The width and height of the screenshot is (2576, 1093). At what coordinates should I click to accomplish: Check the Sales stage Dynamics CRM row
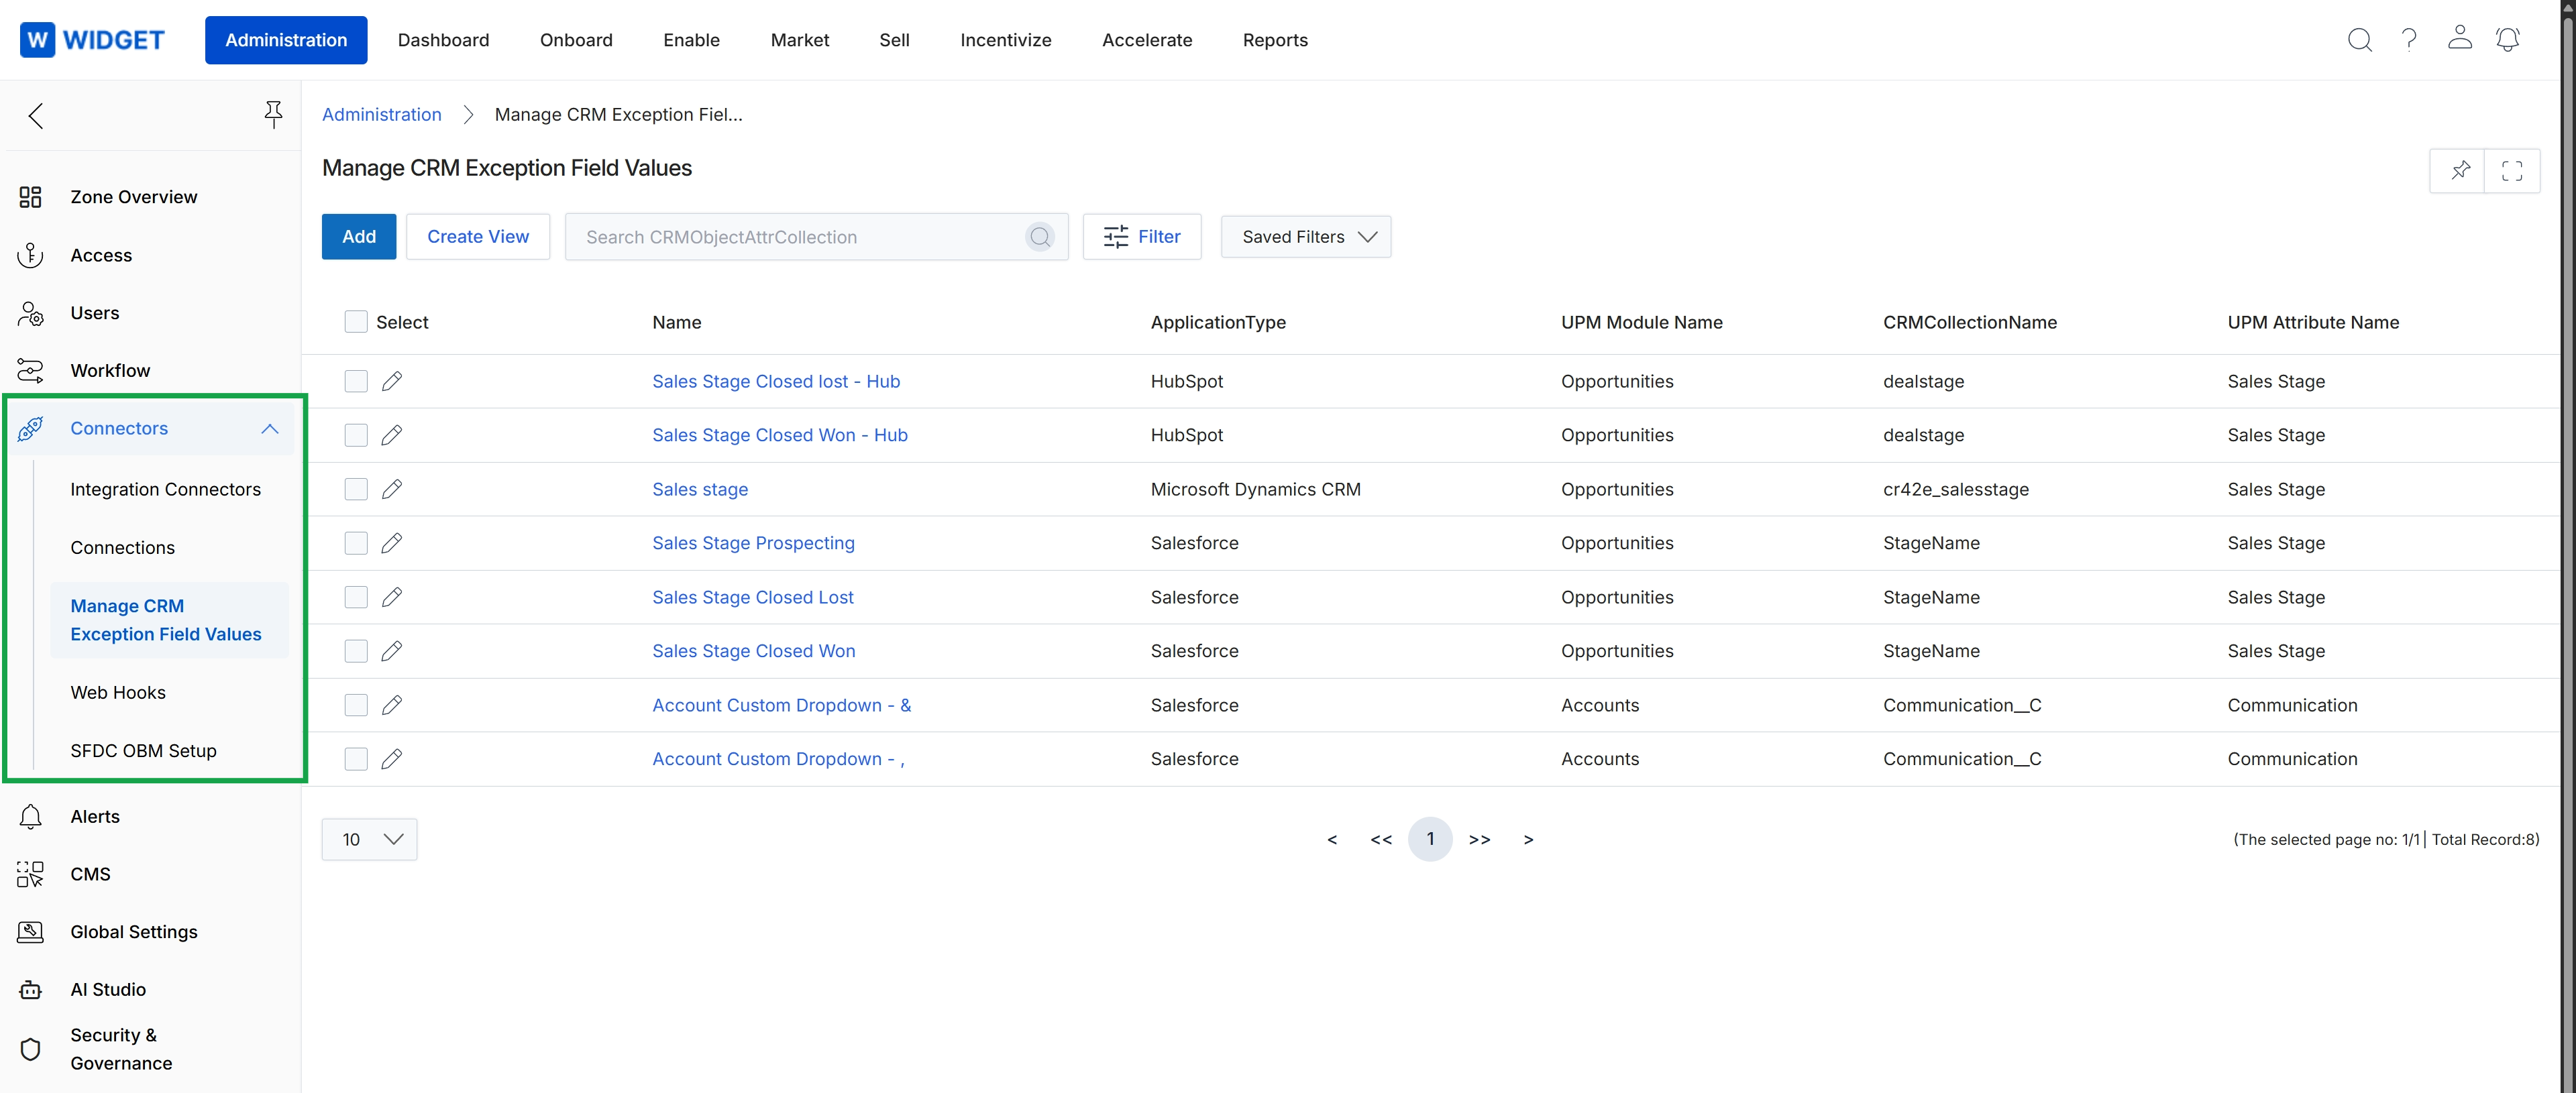(356, 489)
